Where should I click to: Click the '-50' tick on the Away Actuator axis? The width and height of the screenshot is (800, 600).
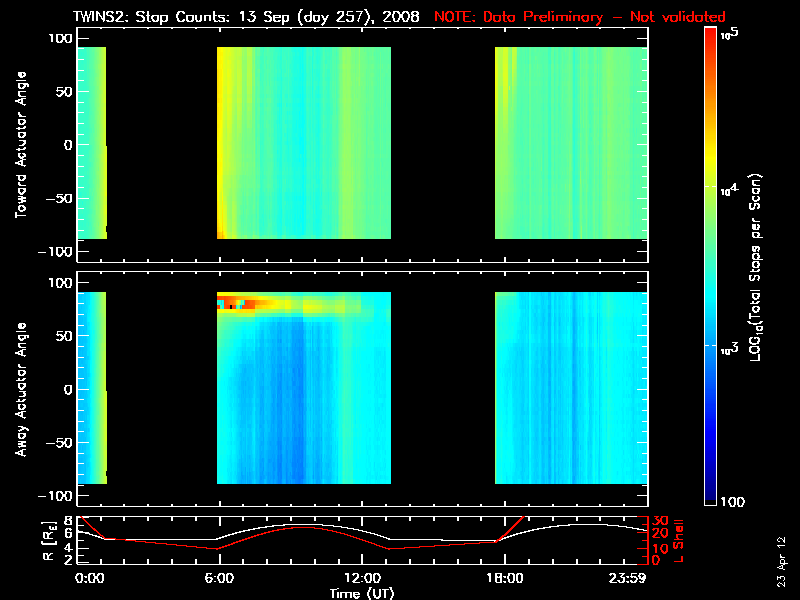[x=59, y=442]
